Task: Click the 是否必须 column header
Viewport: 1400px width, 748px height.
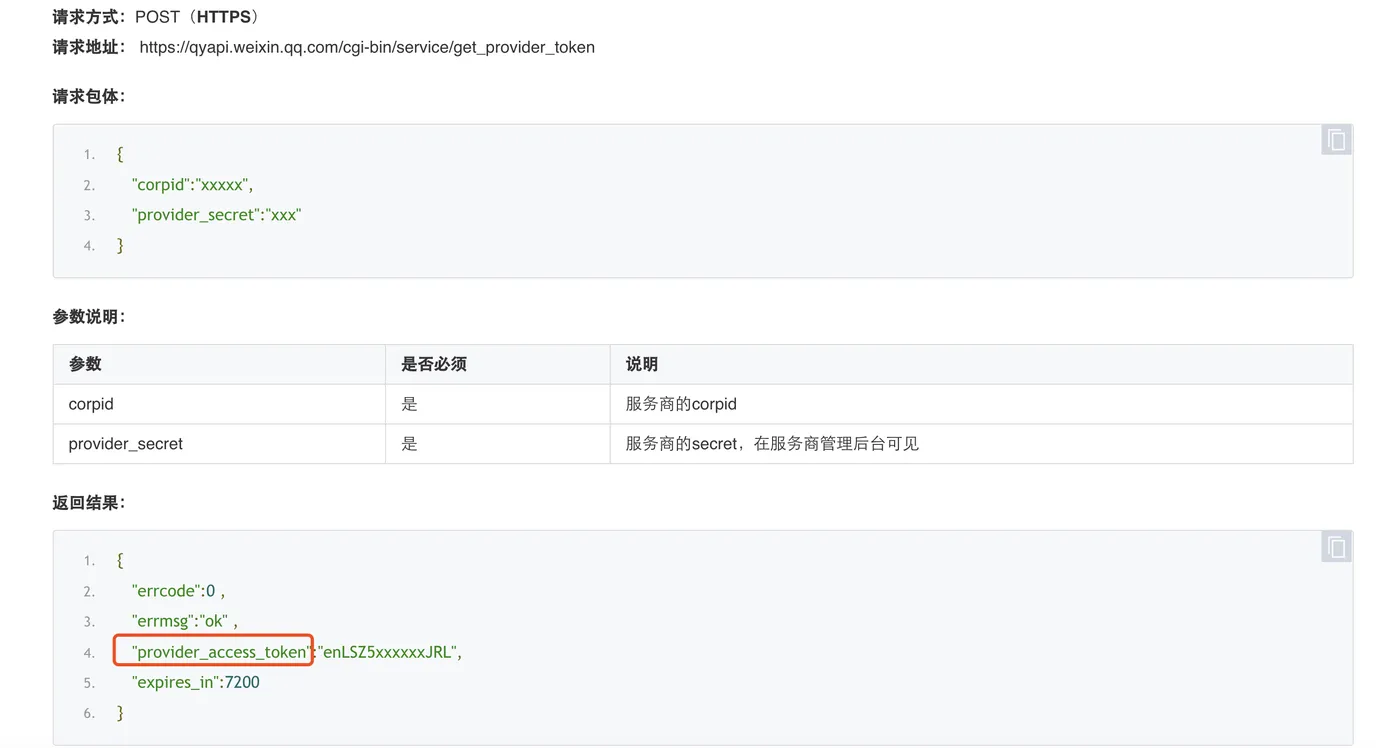Action: [x=498, y=364]
